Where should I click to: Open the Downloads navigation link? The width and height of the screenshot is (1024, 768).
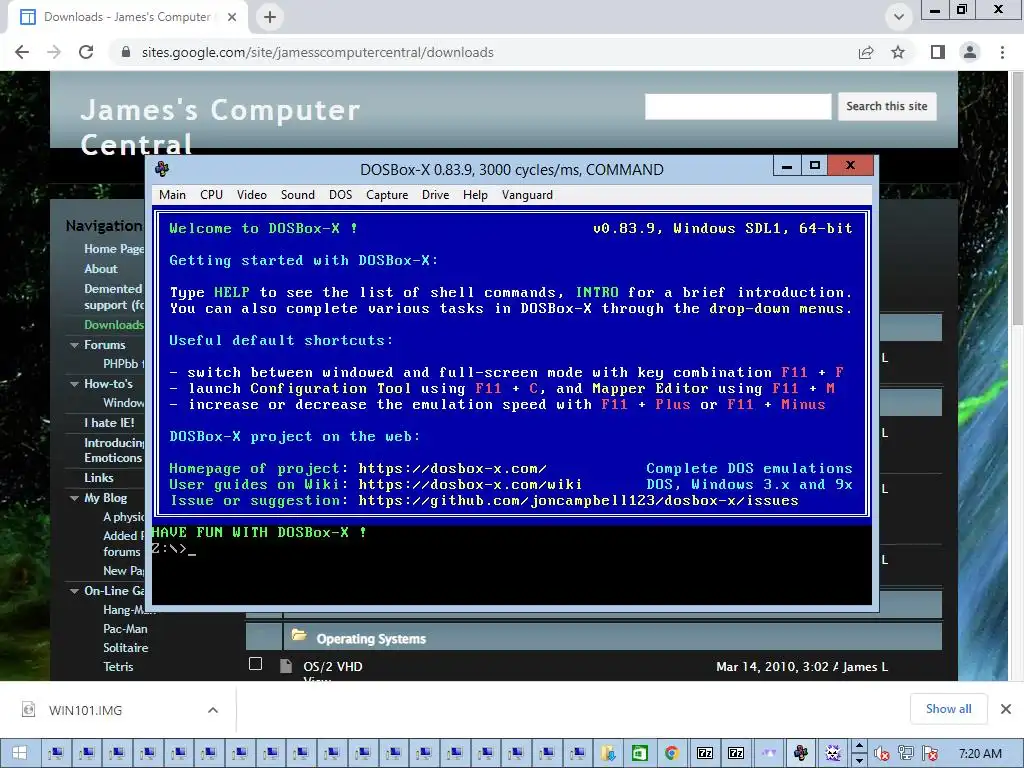114,325
